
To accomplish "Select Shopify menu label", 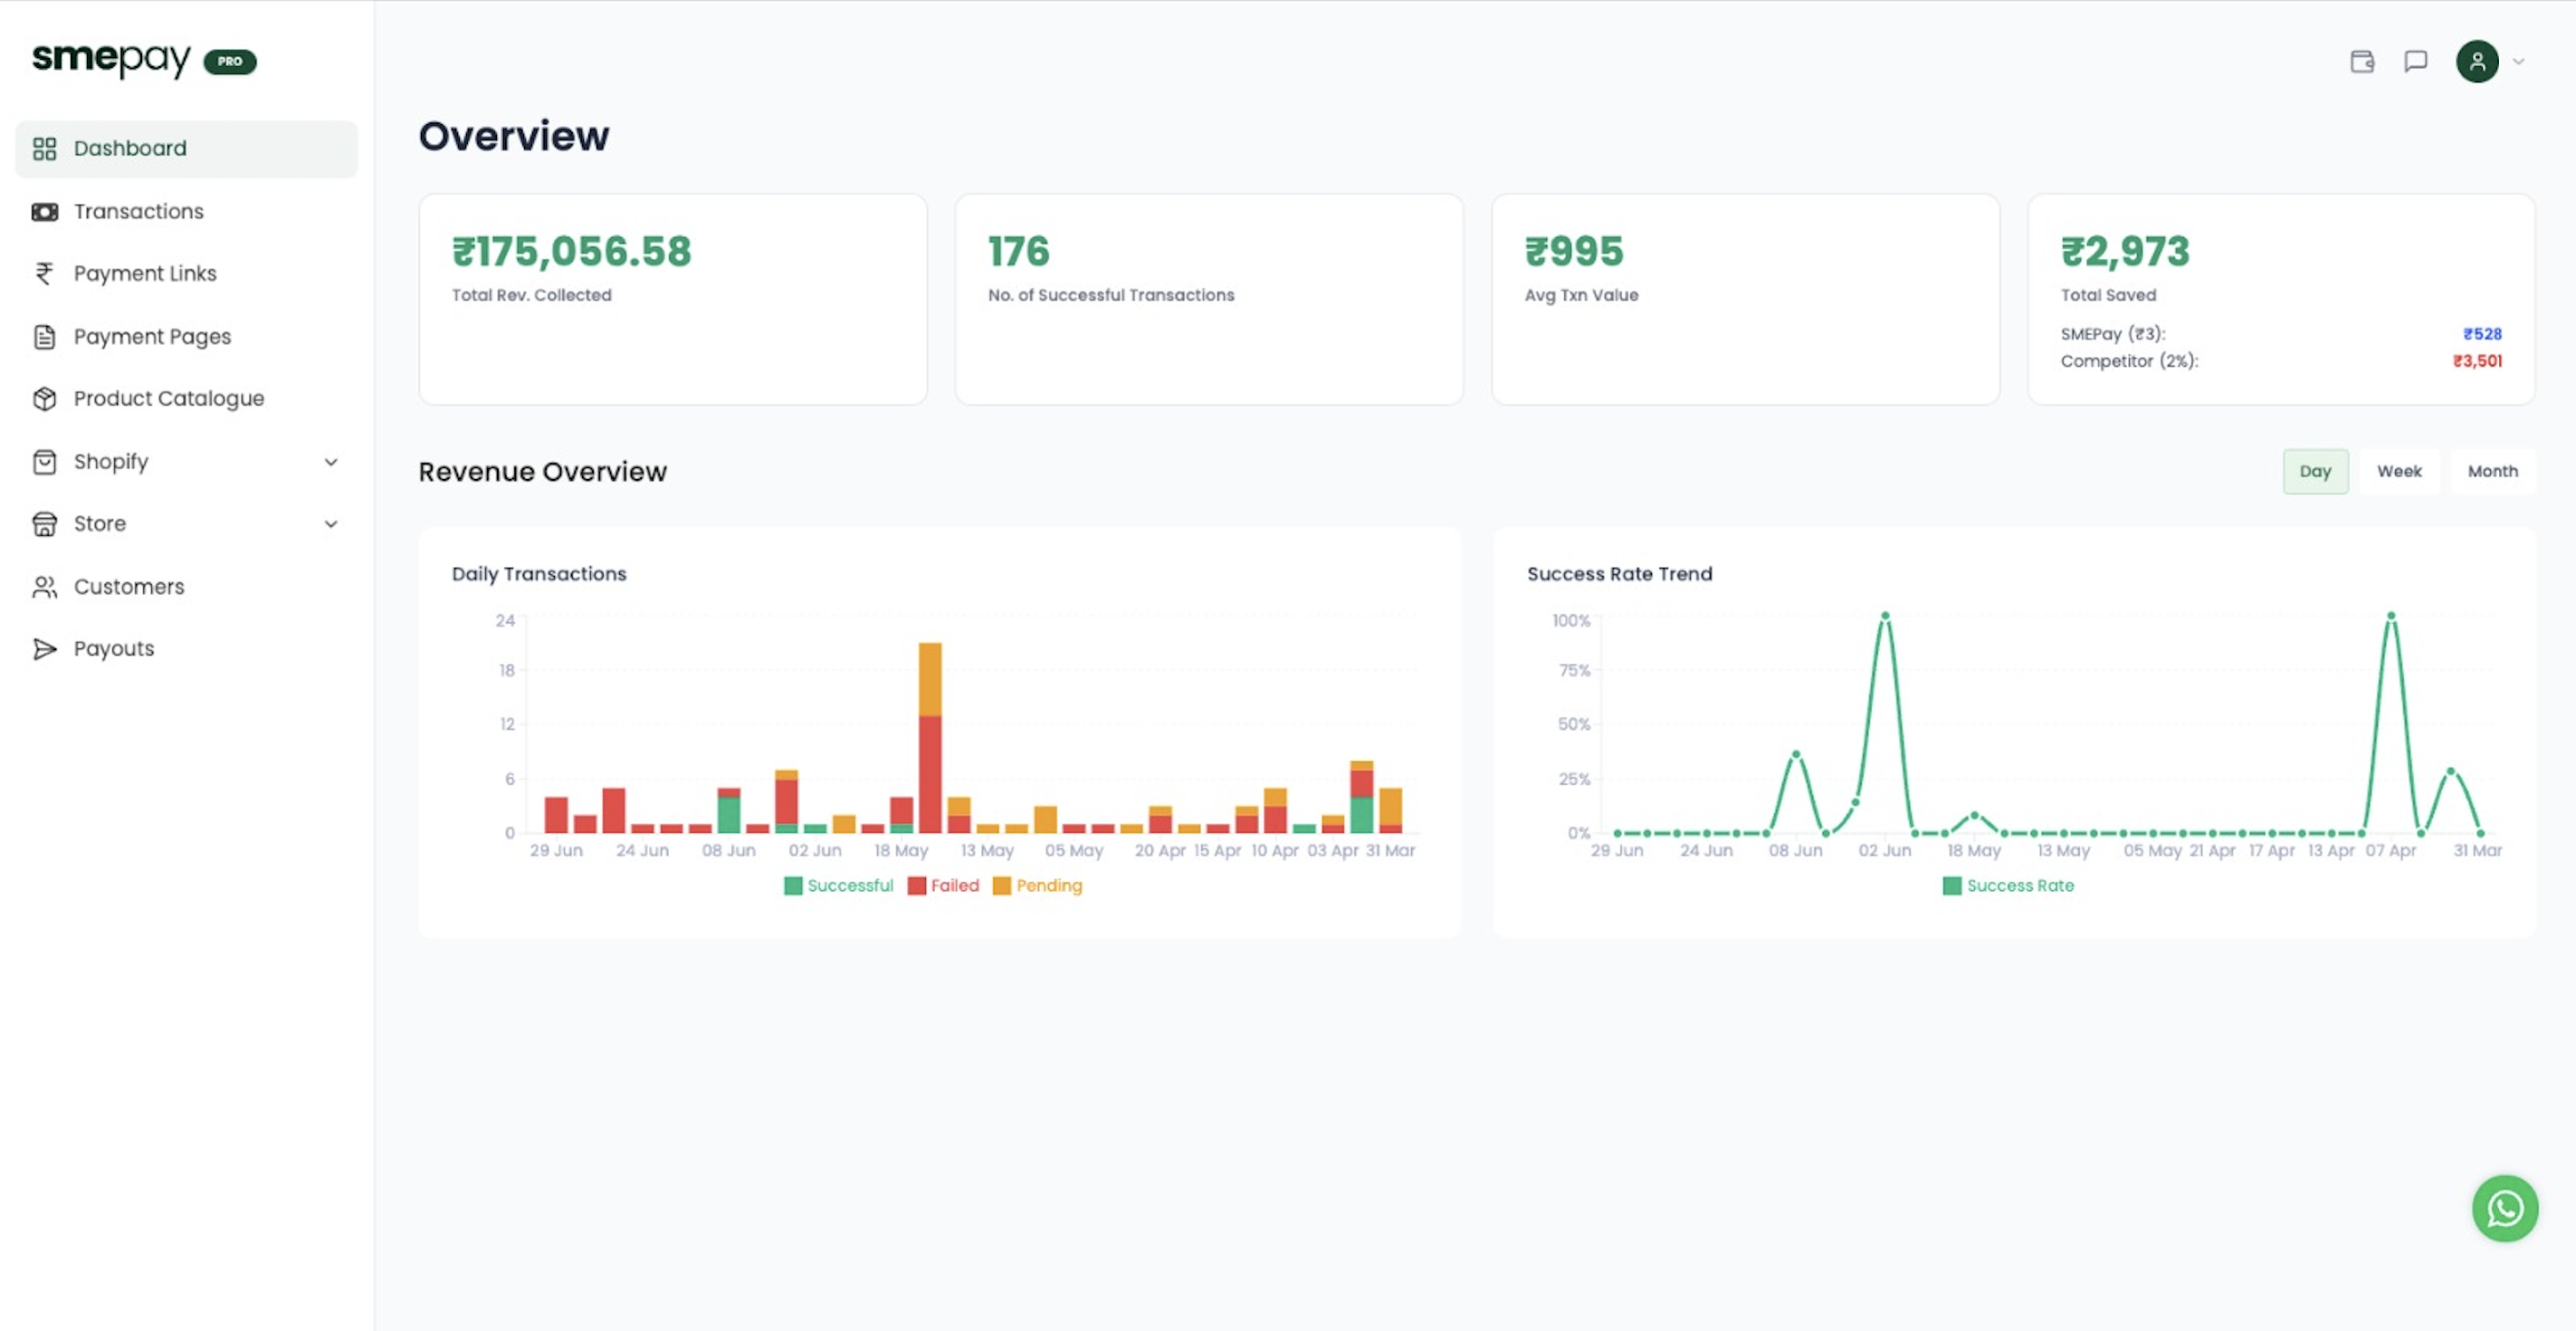I will point(111,462).
